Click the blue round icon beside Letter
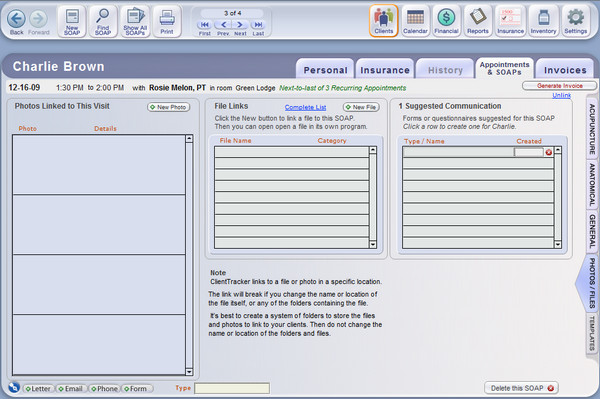This screenshot has height=399, width=600. 14,387
